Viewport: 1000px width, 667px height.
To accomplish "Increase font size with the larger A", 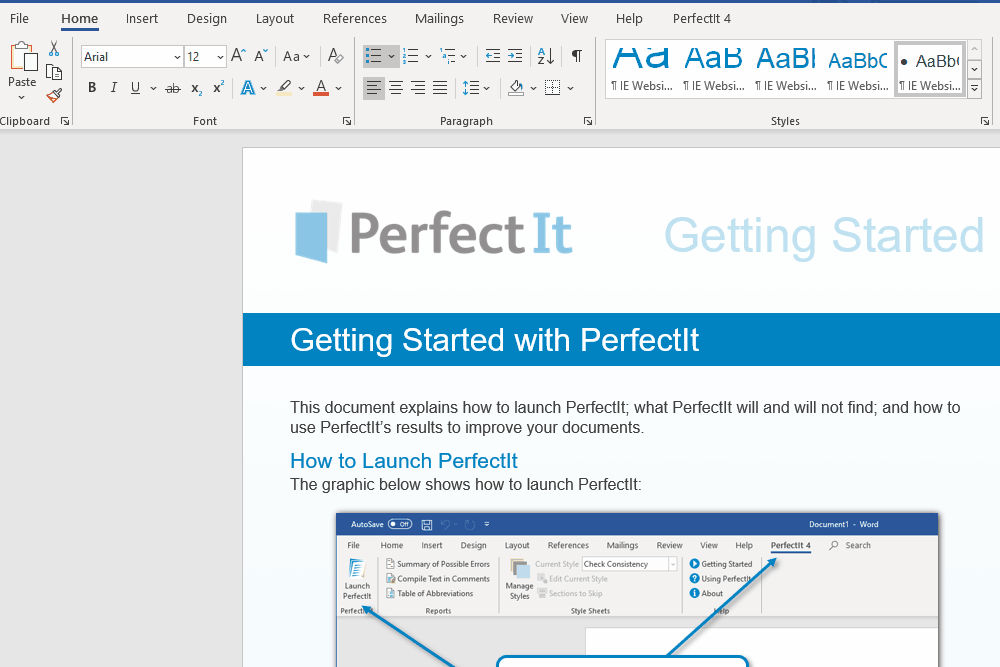I will pos(238,56).
